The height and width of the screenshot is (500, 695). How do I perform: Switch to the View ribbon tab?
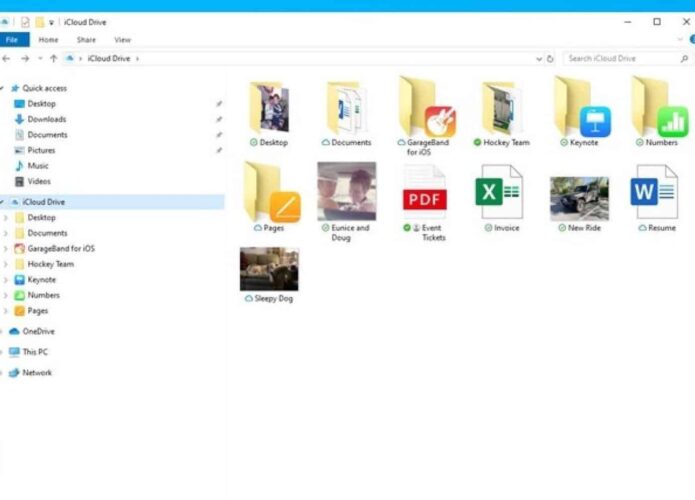[x=122, y=39]
